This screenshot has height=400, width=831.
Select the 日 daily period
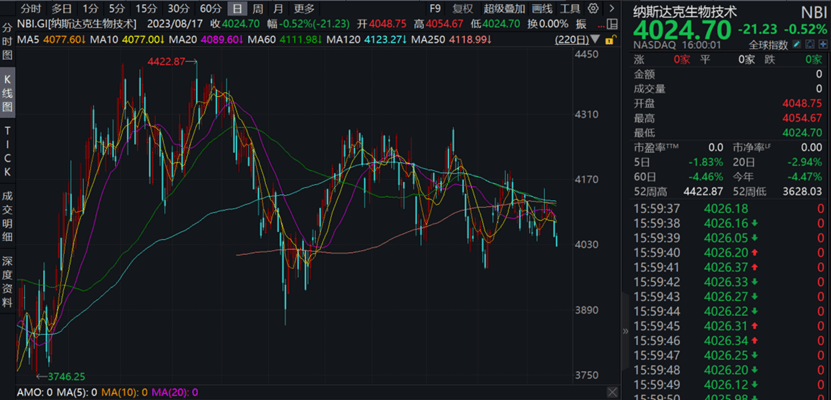pos(237,9)
